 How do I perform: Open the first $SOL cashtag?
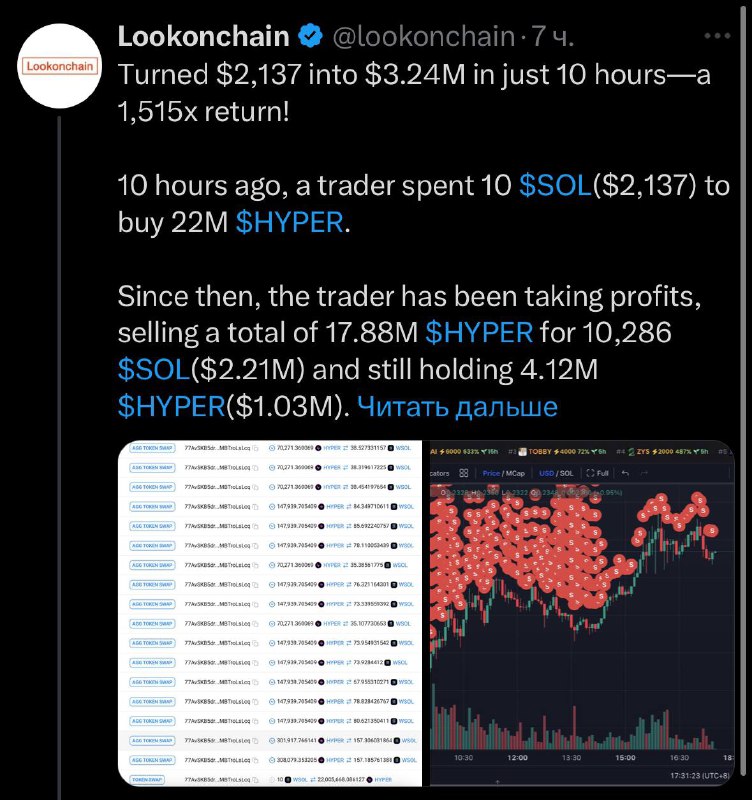pyautogui.click(x=555, y=185)
